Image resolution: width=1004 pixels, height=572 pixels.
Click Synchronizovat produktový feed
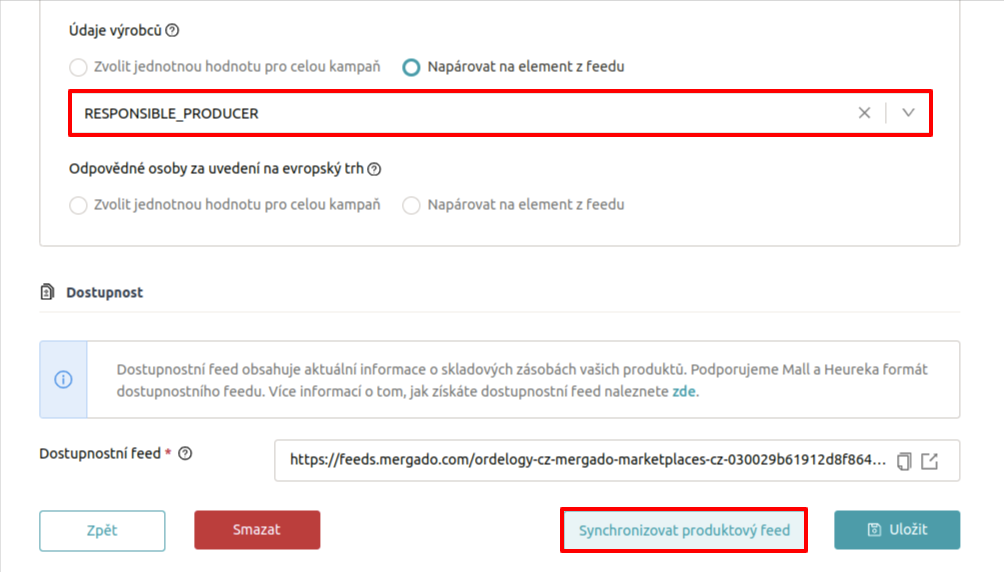click(684, 530)
